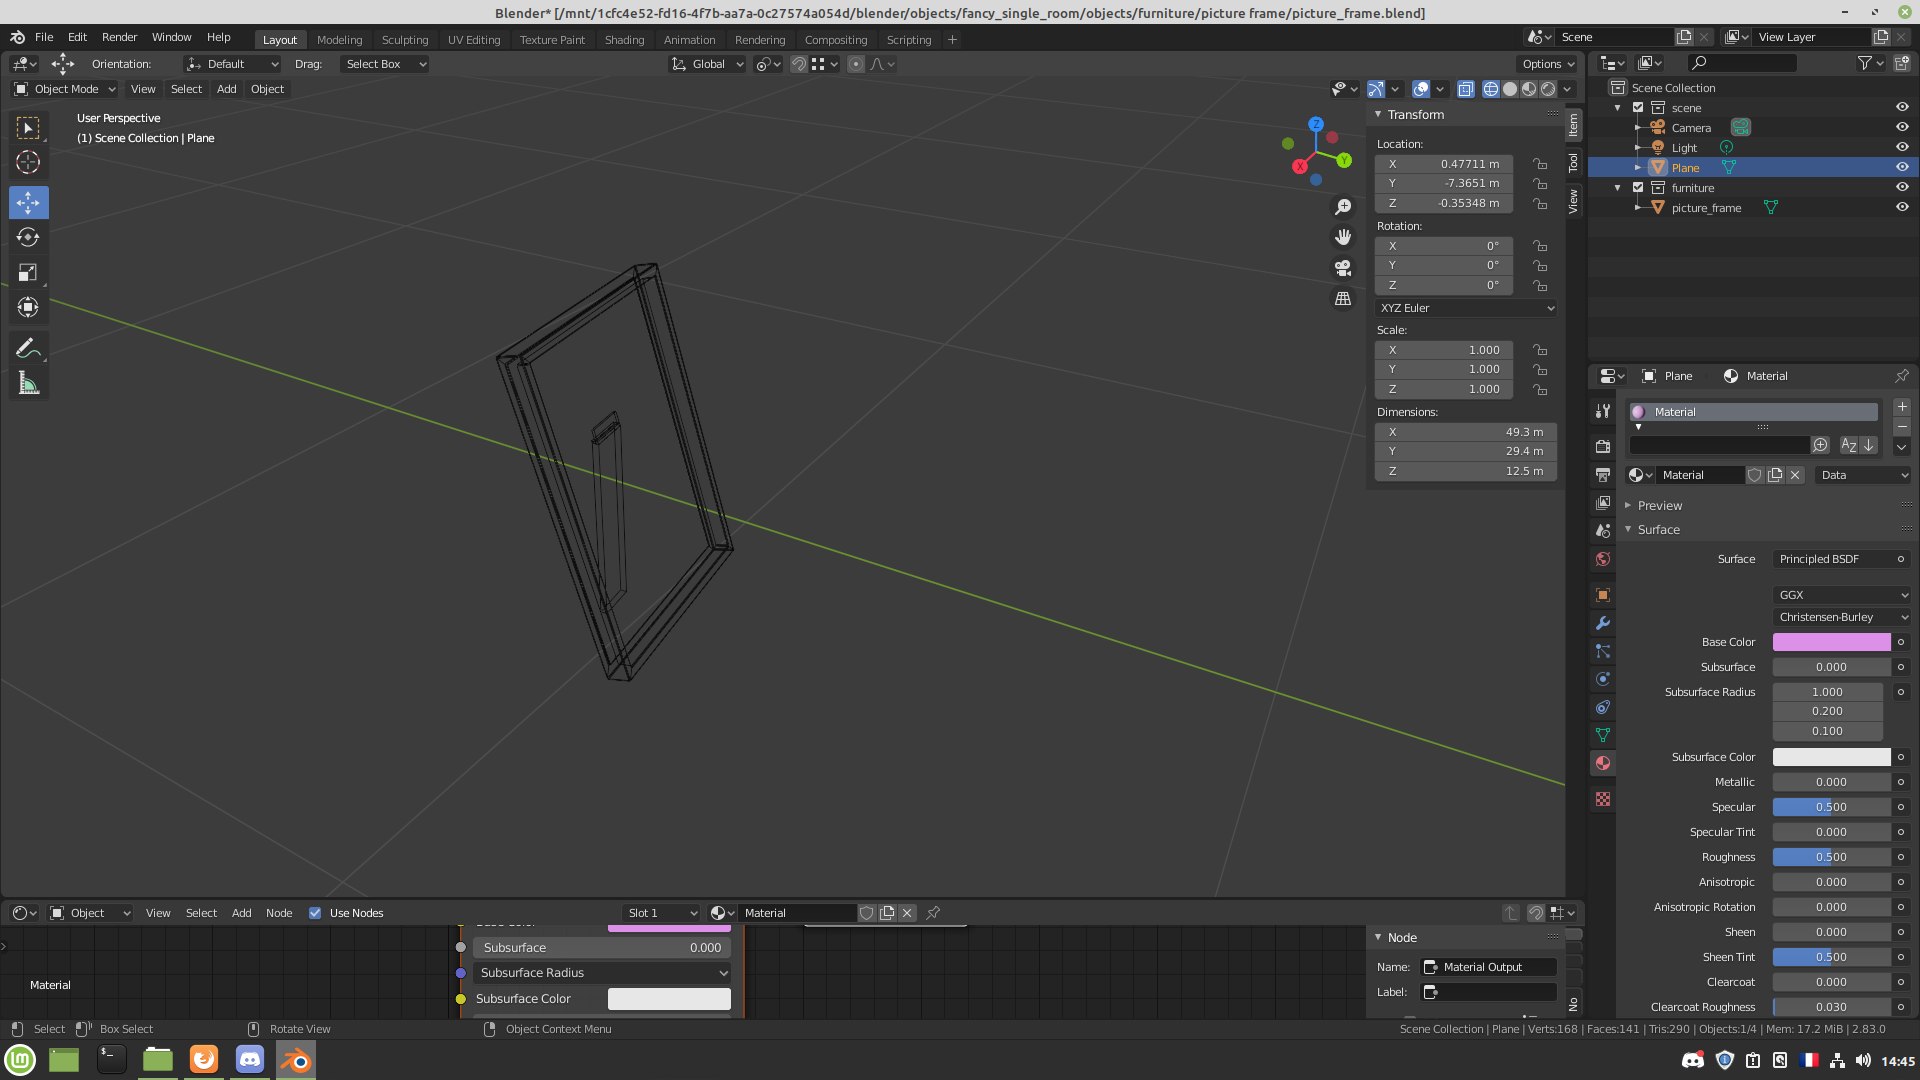Select the Select Box tool in toolbar

point(28,127)
